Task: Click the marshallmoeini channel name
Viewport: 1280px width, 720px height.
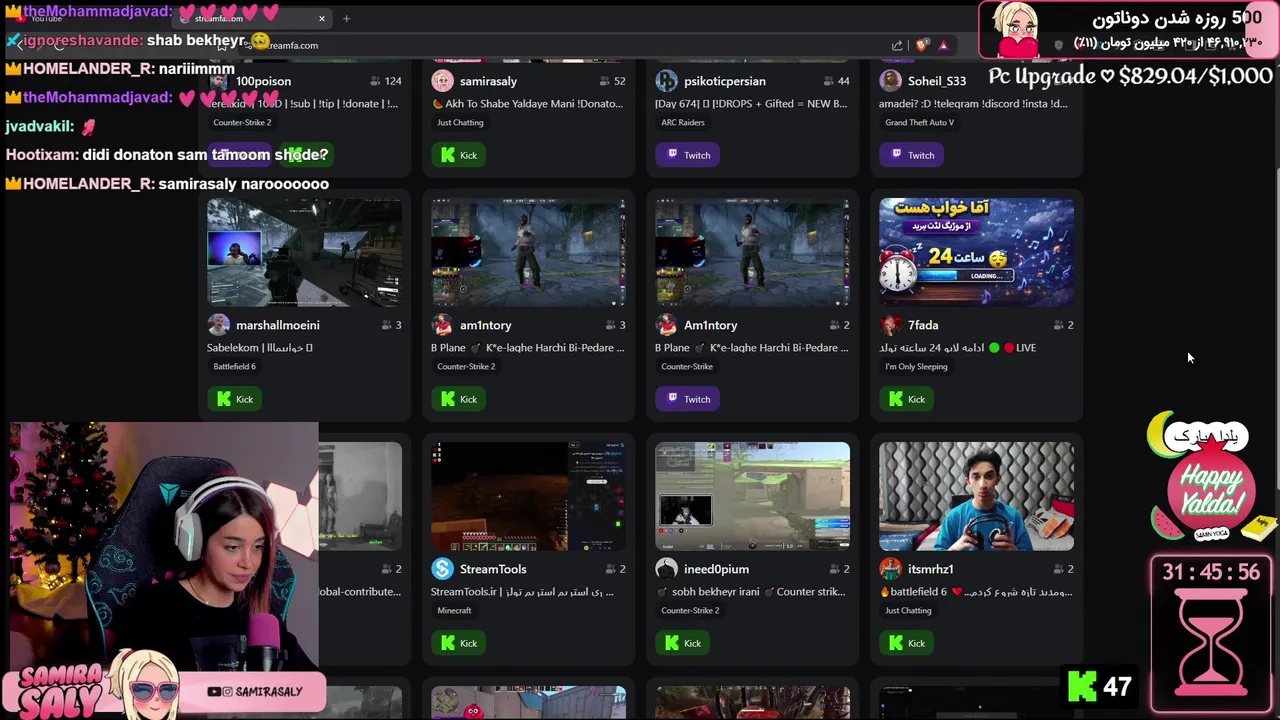Action: click(278, 325)
